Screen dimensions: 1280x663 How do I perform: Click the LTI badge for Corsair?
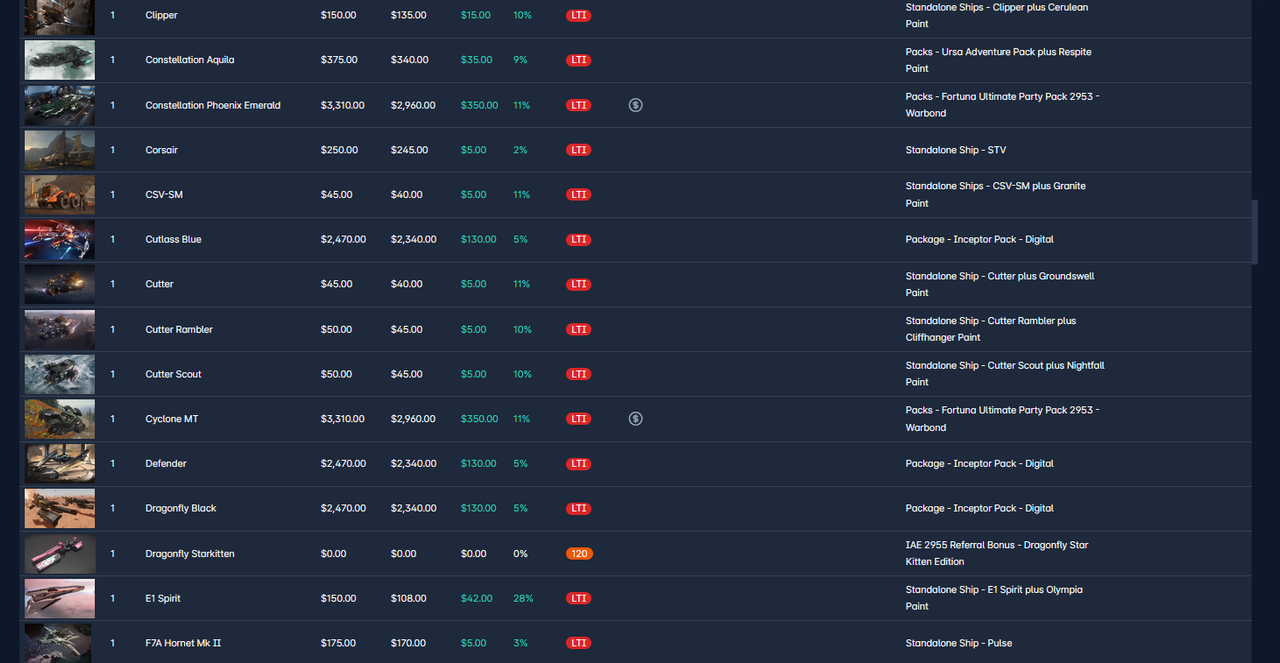pos(578,150)
